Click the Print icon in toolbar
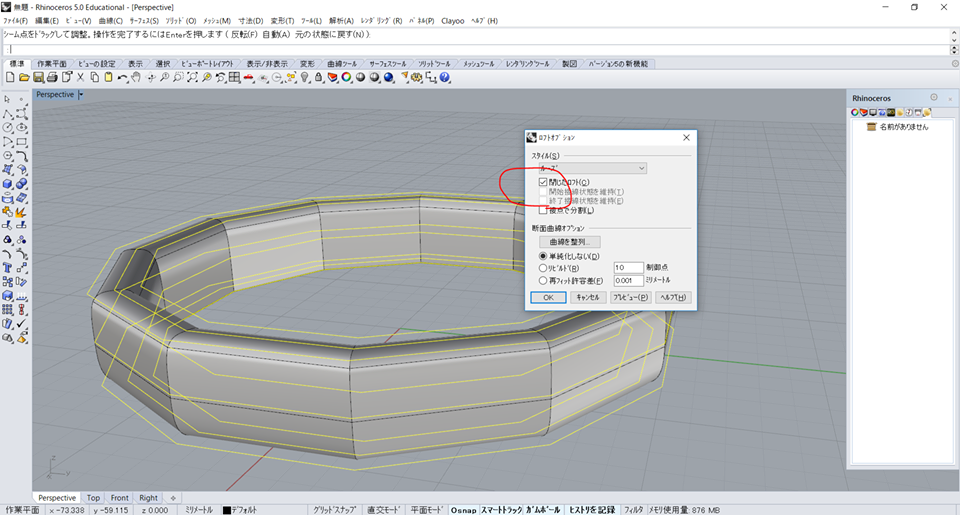Viewport: 960px width, 515px height. [52, 77]
